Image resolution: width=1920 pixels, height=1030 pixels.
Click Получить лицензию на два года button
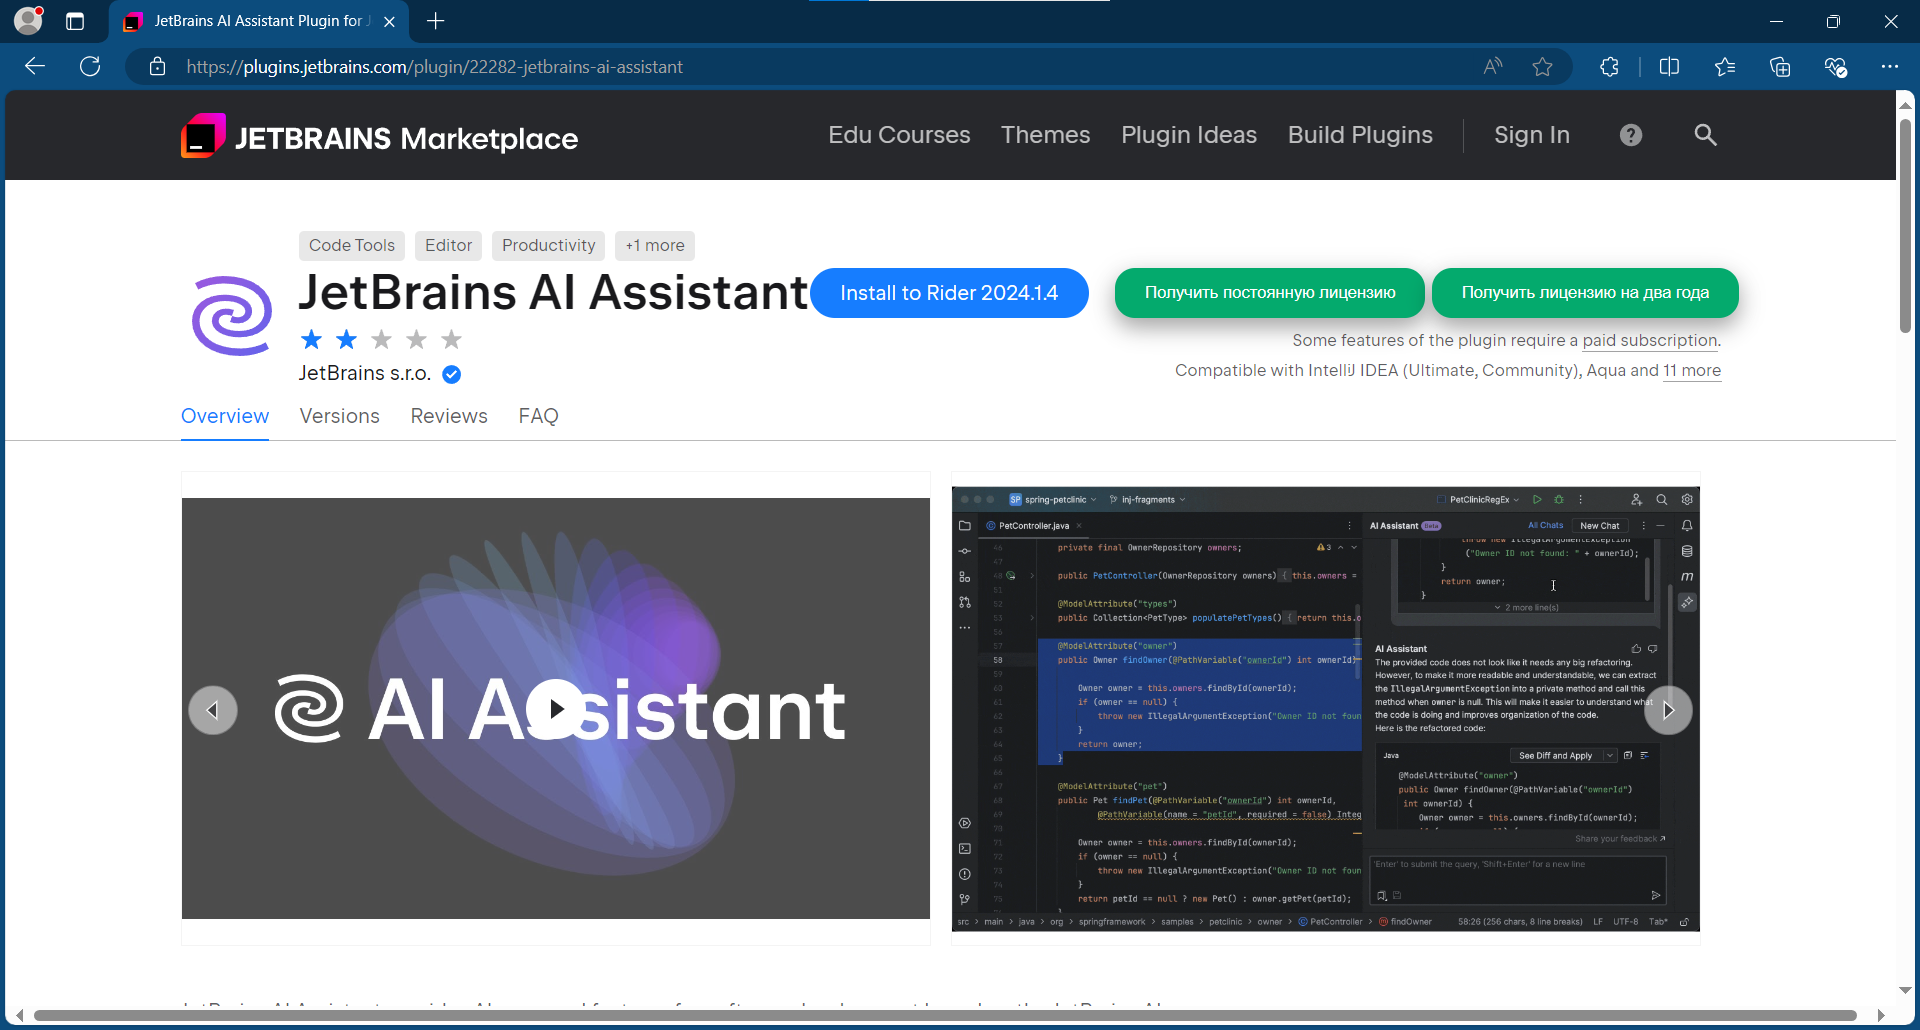tap(1585, 293)
